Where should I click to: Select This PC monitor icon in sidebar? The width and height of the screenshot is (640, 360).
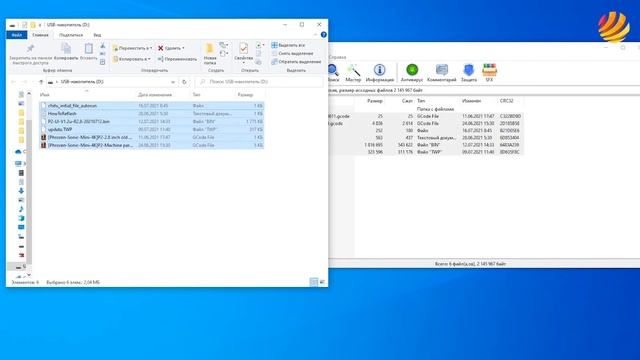tap(18, 164)
